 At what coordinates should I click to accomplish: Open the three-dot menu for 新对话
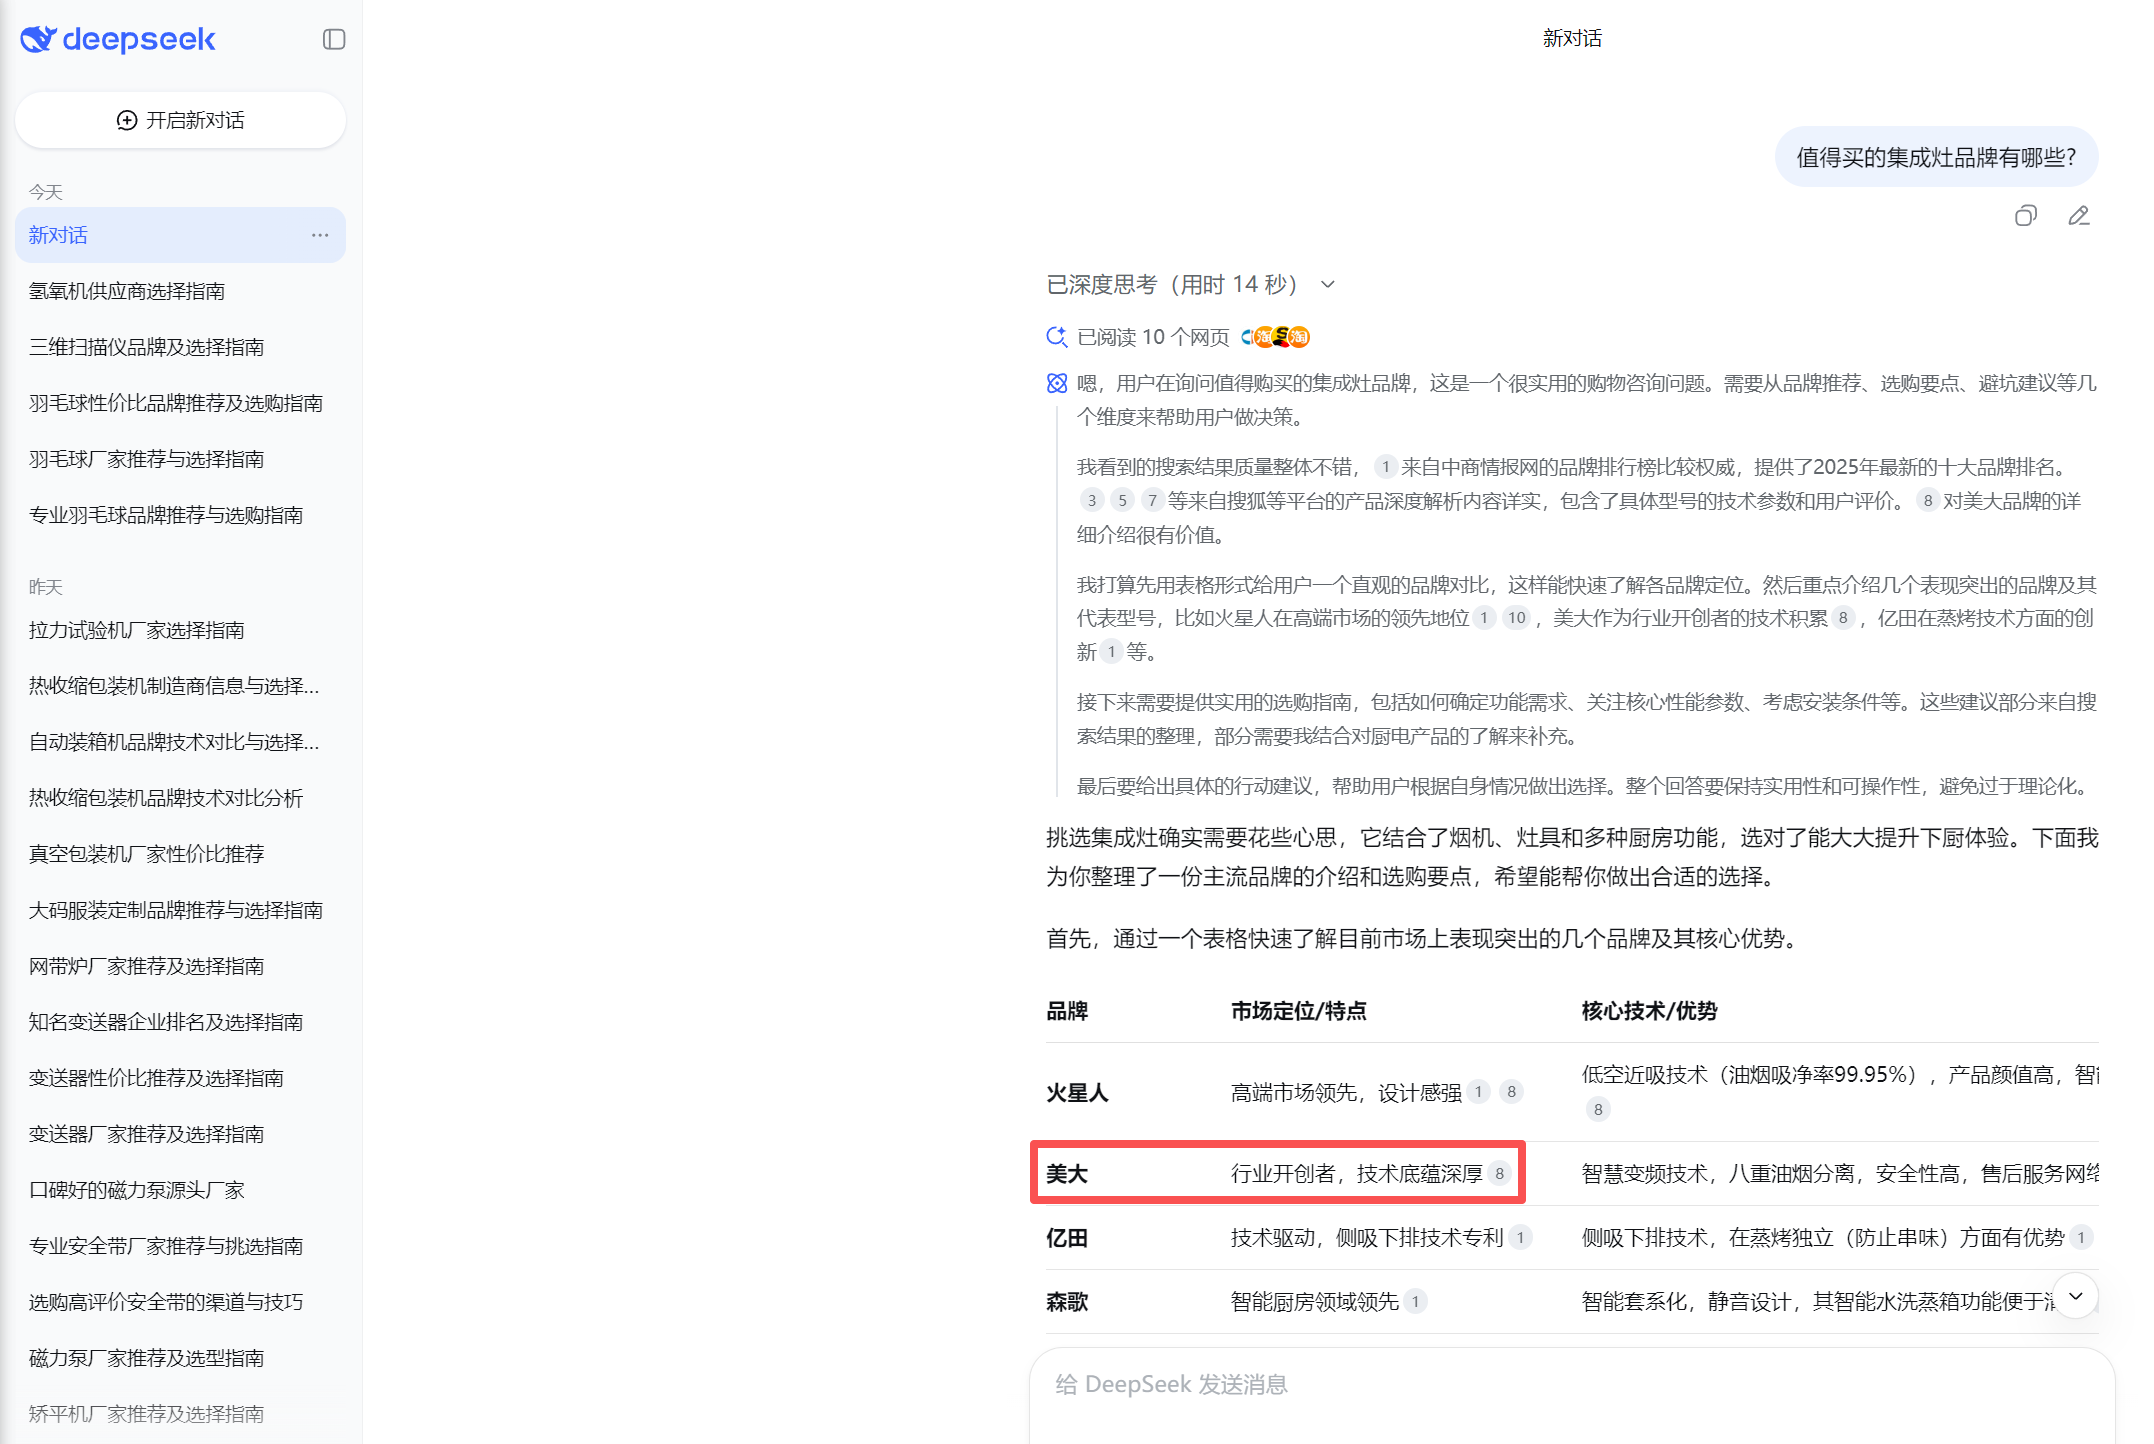[320, 235]
